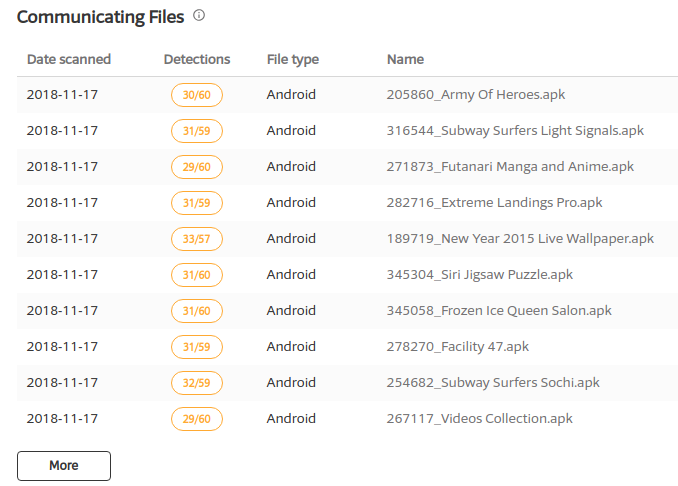Click the Detections column header

(197, 59)
